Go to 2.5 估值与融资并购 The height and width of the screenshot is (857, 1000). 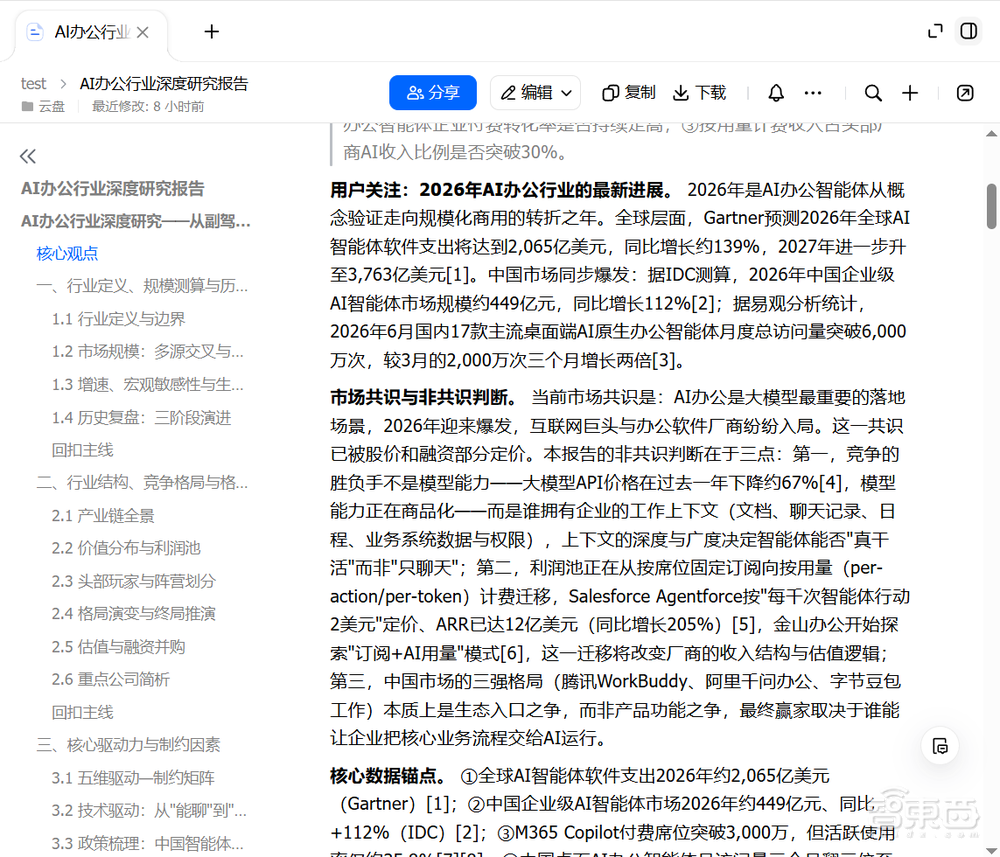[119, 647]
